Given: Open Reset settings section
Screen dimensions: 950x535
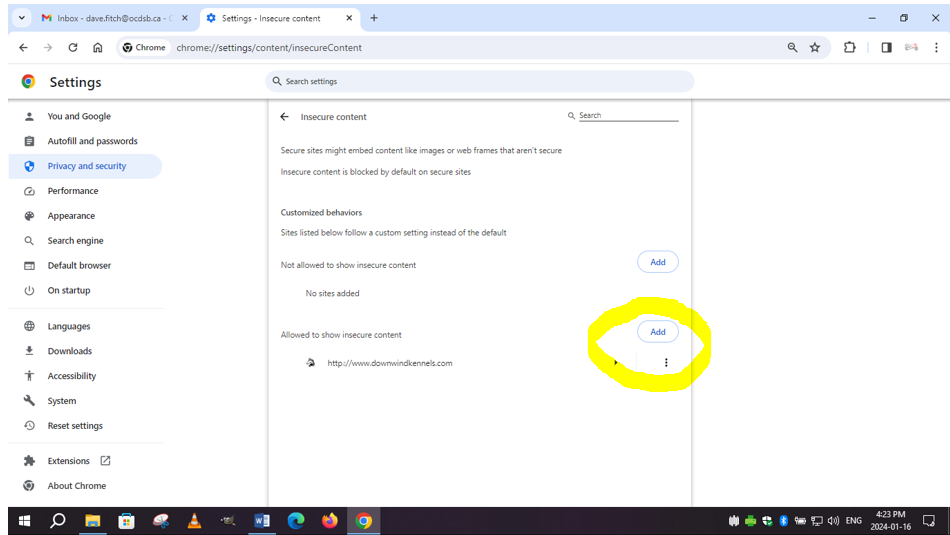Looking at the screenshot, I should [75, 425].
